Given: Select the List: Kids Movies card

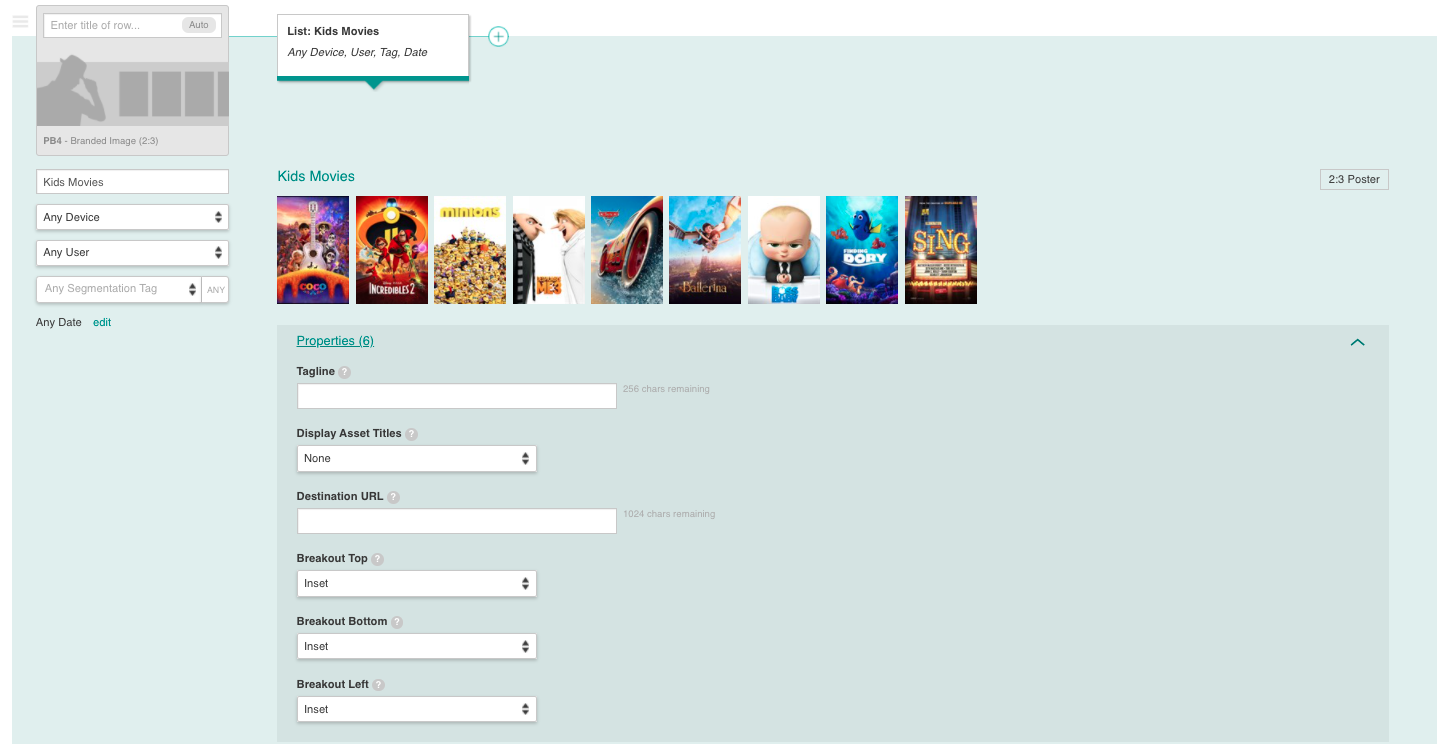Looking at the screenshot, I should click(x=373, y=47).
